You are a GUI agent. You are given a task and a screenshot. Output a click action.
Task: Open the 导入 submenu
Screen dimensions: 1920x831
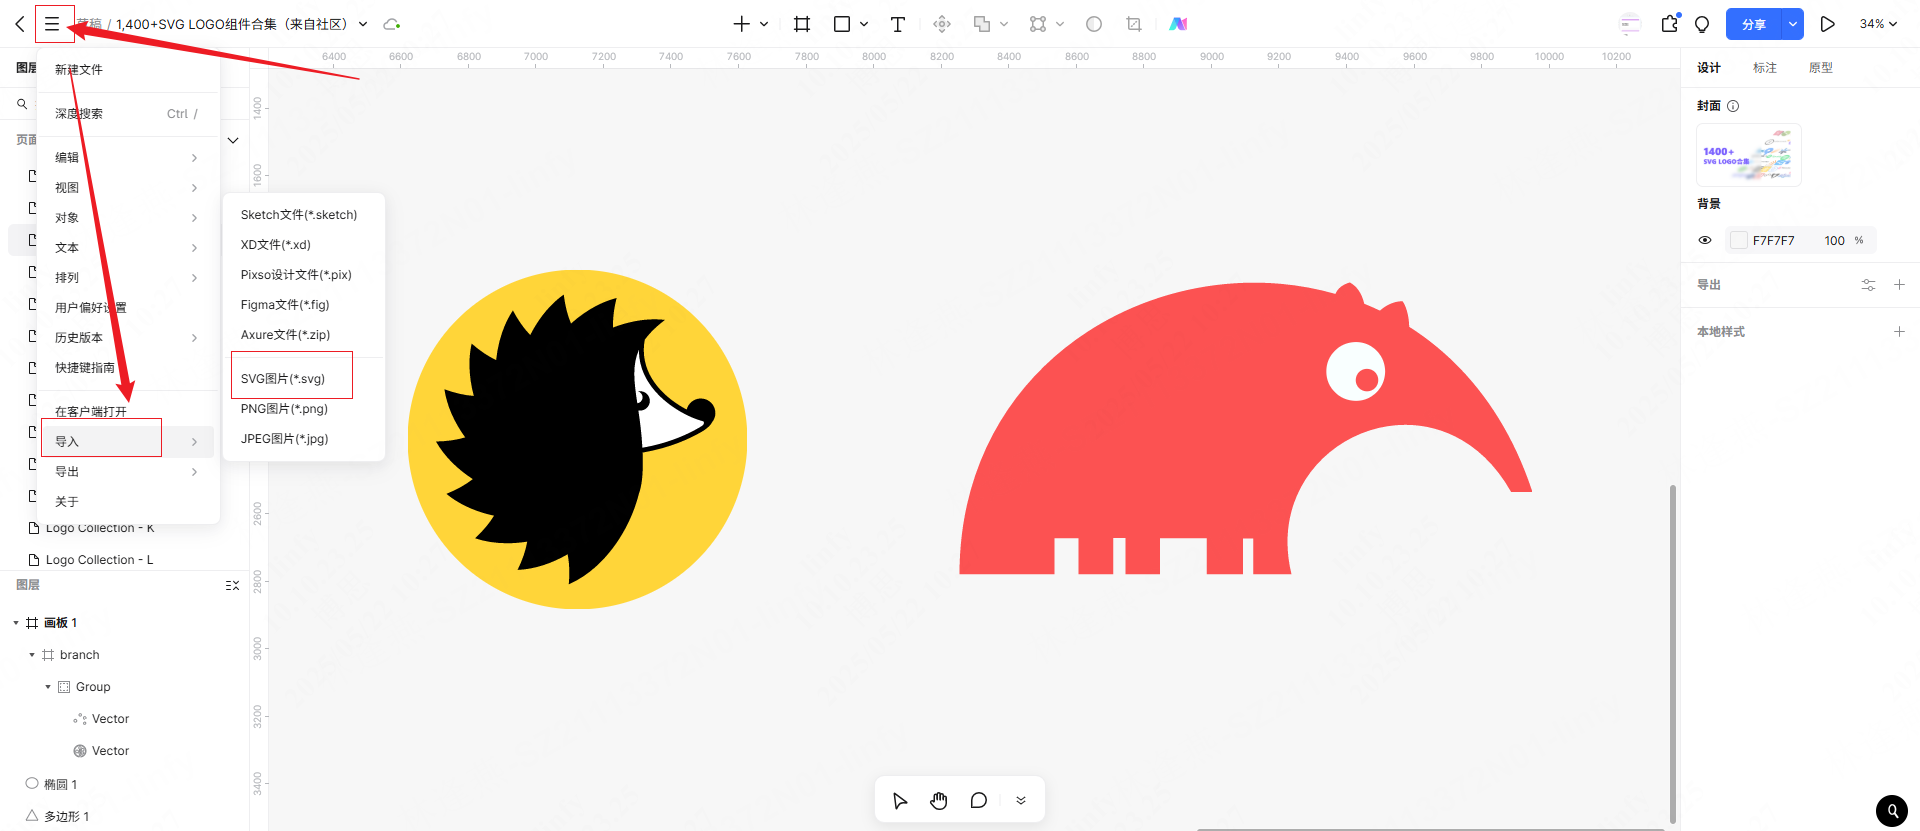(x=128, y=442)
